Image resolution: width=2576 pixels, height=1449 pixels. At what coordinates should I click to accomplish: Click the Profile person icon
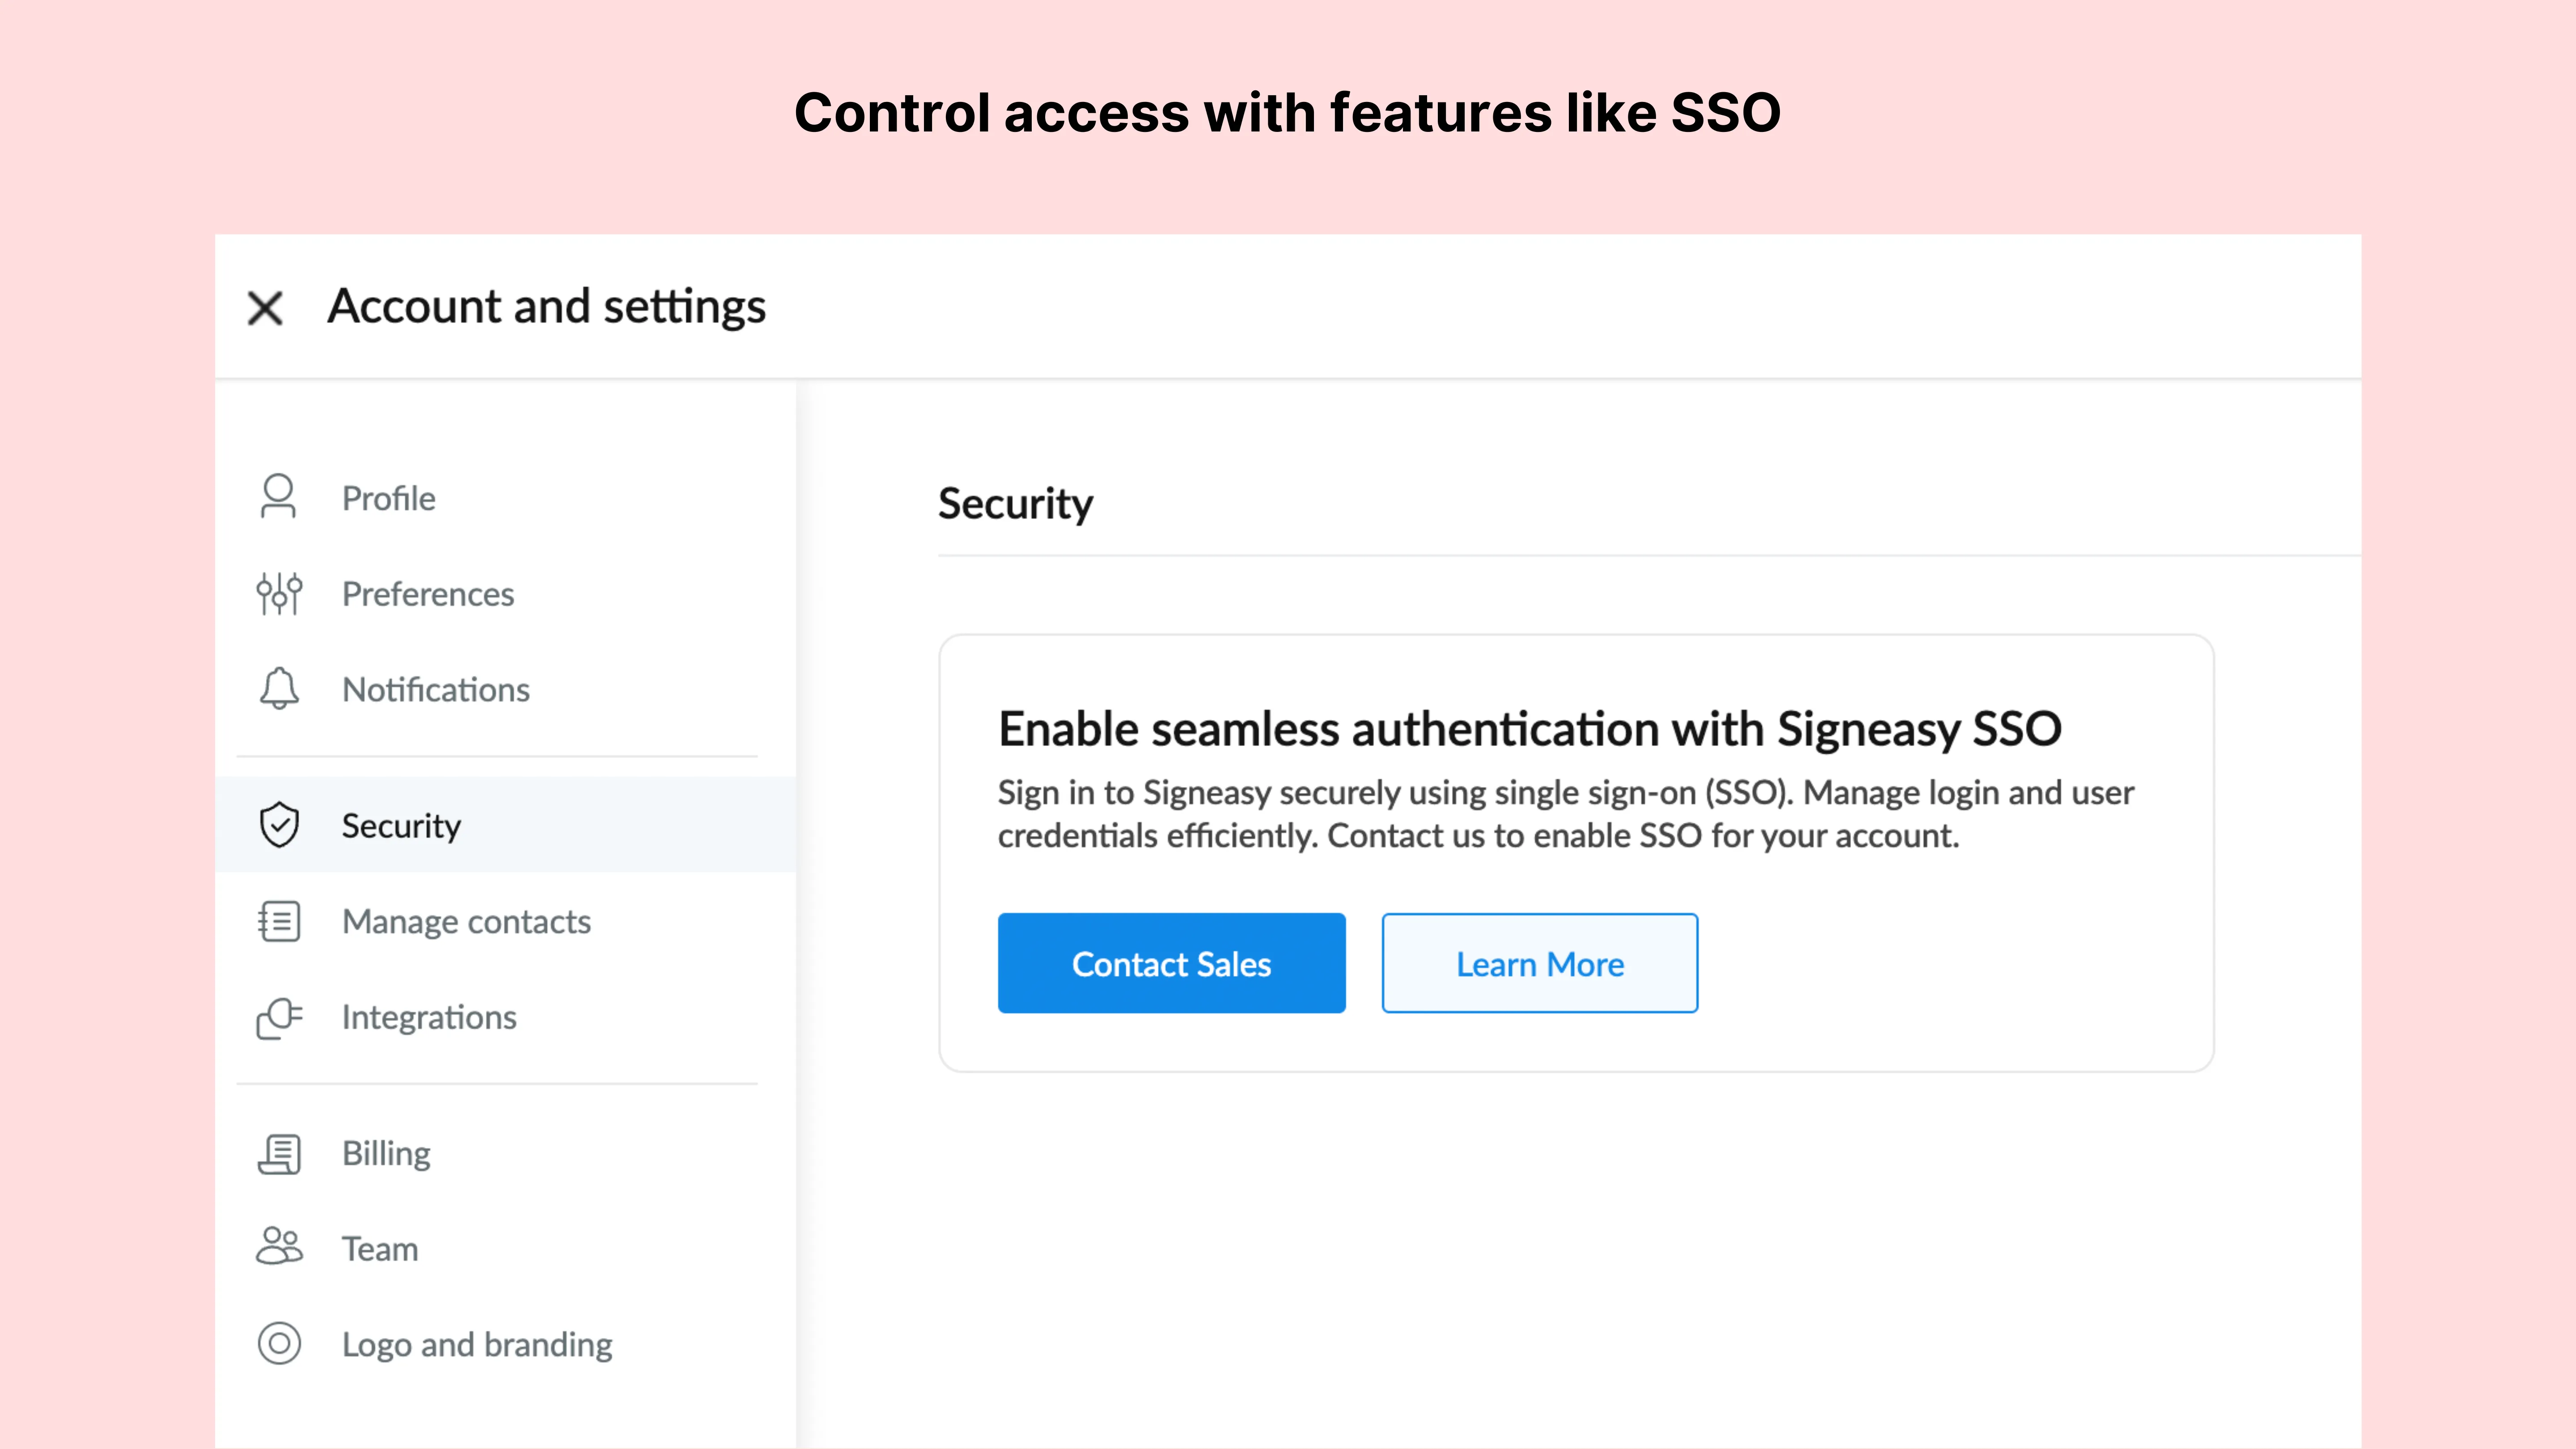click(x=278, y=497)
